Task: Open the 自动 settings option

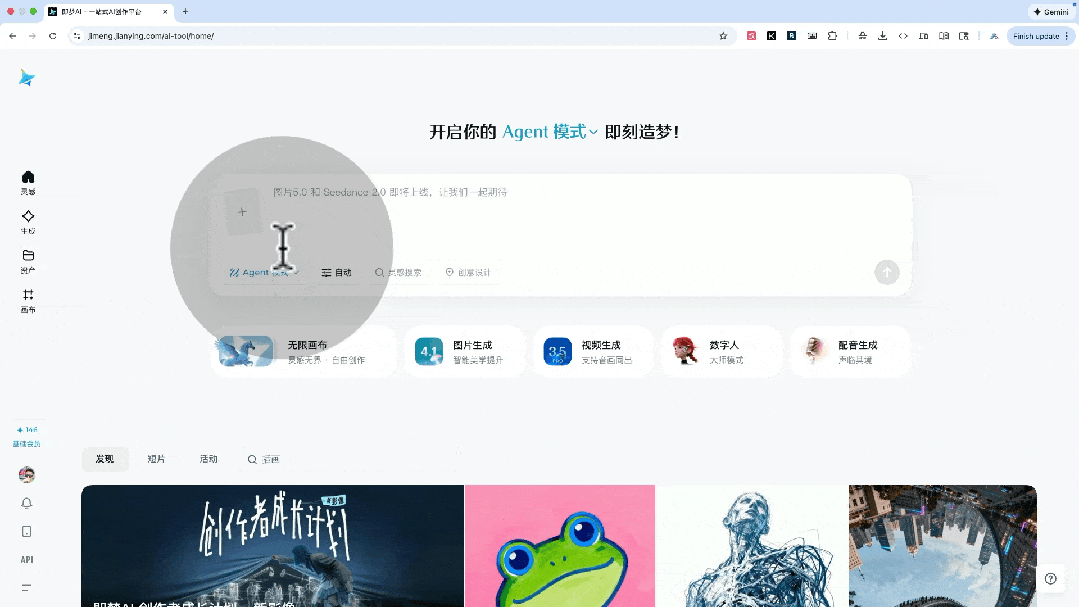Action: [x=336, y=272]
